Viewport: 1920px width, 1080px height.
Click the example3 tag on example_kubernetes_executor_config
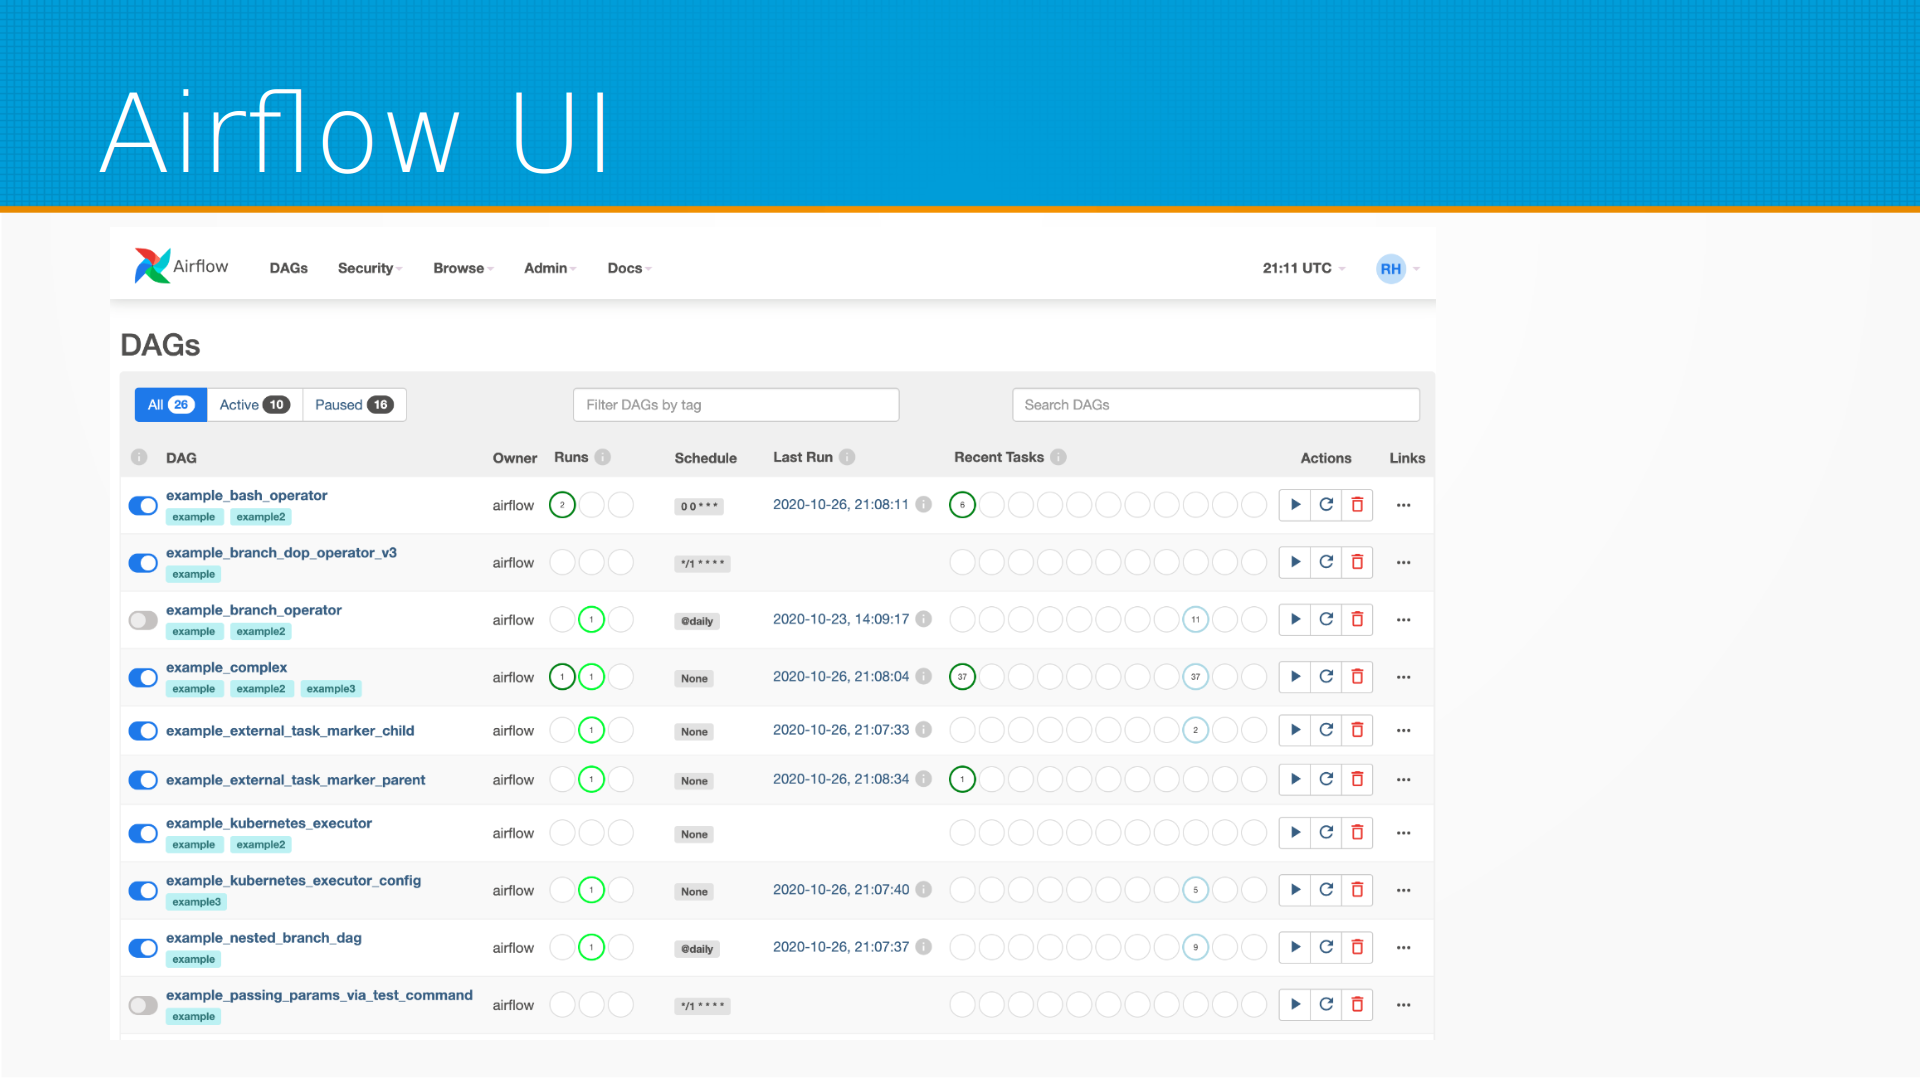pyautogui.click(x=196, y=902)
